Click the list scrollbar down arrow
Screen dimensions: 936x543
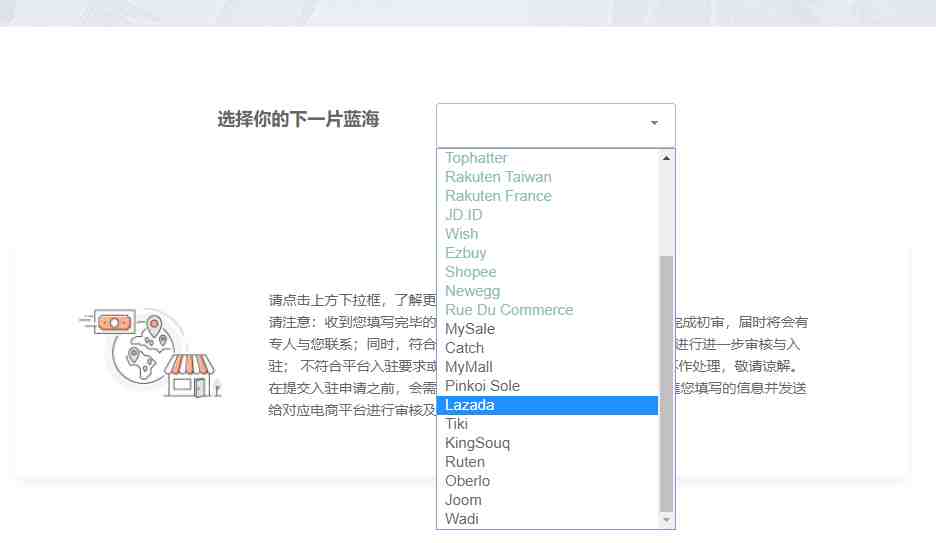coord(666,520)
